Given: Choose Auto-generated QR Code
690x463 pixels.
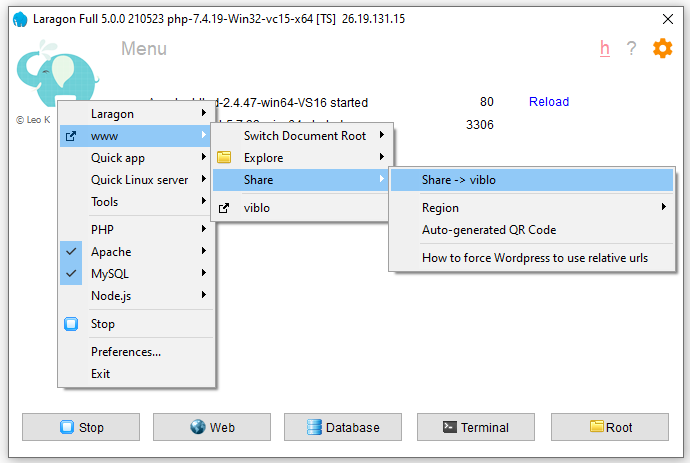Looking at the screenshot, I should coord(532,230).
